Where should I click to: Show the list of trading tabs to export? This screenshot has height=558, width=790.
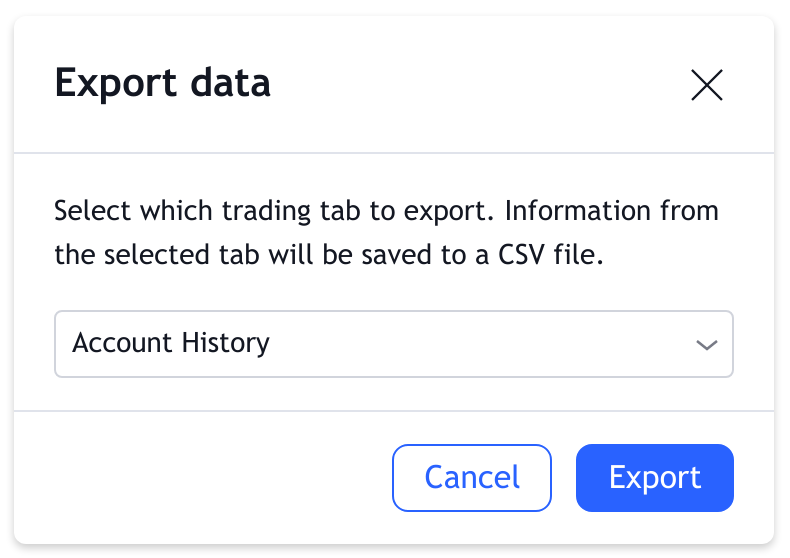(x=393, y=344)
